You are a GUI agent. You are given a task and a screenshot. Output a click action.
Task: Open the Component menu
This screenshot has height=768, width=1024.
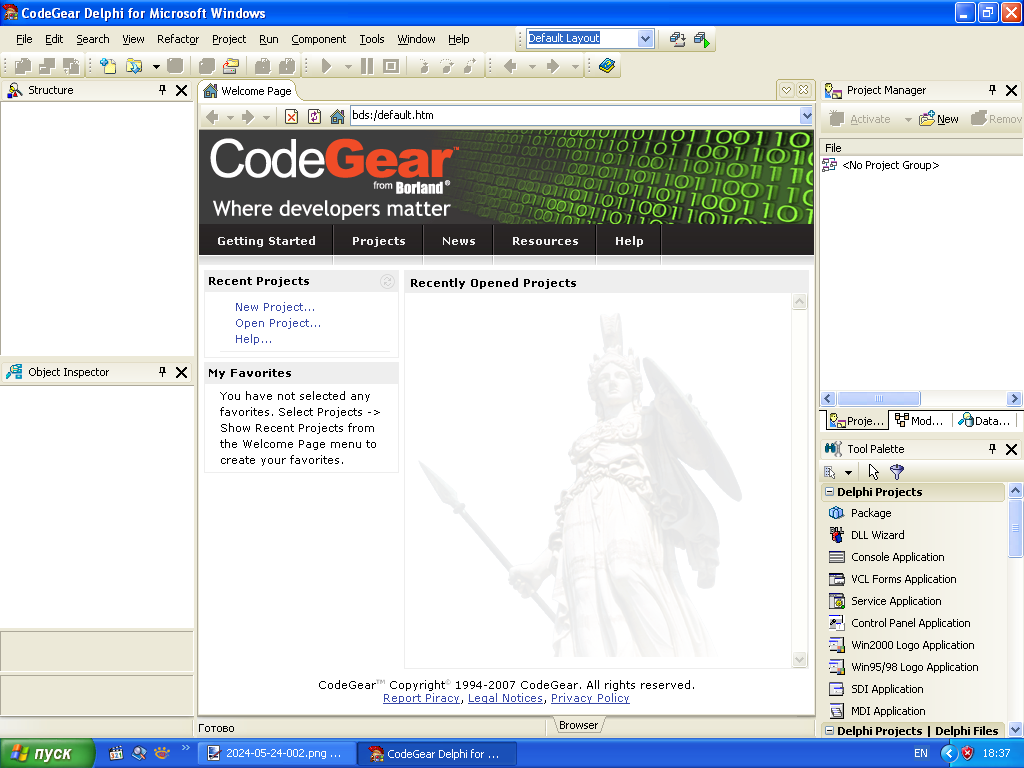tap(319, 39)
